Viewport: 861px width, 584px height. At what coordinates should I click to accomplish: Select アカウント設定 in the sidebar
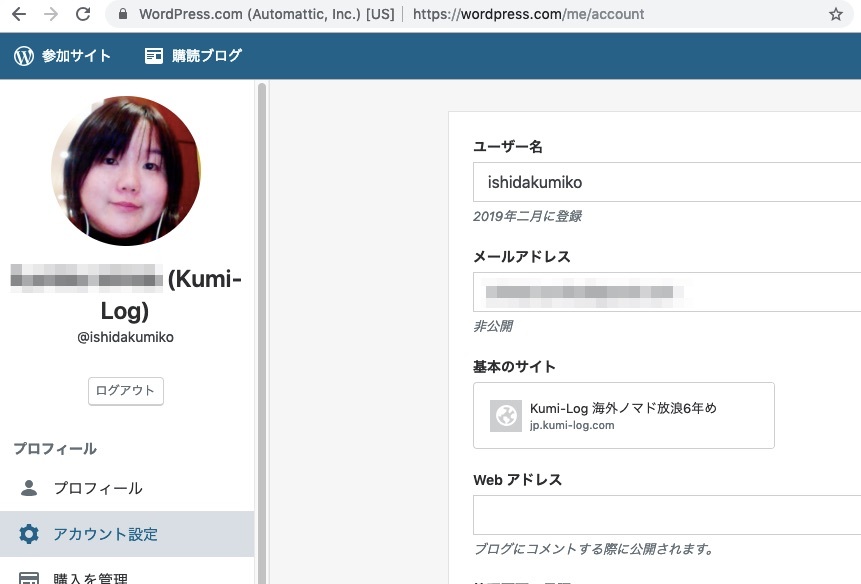pos(127,534)
